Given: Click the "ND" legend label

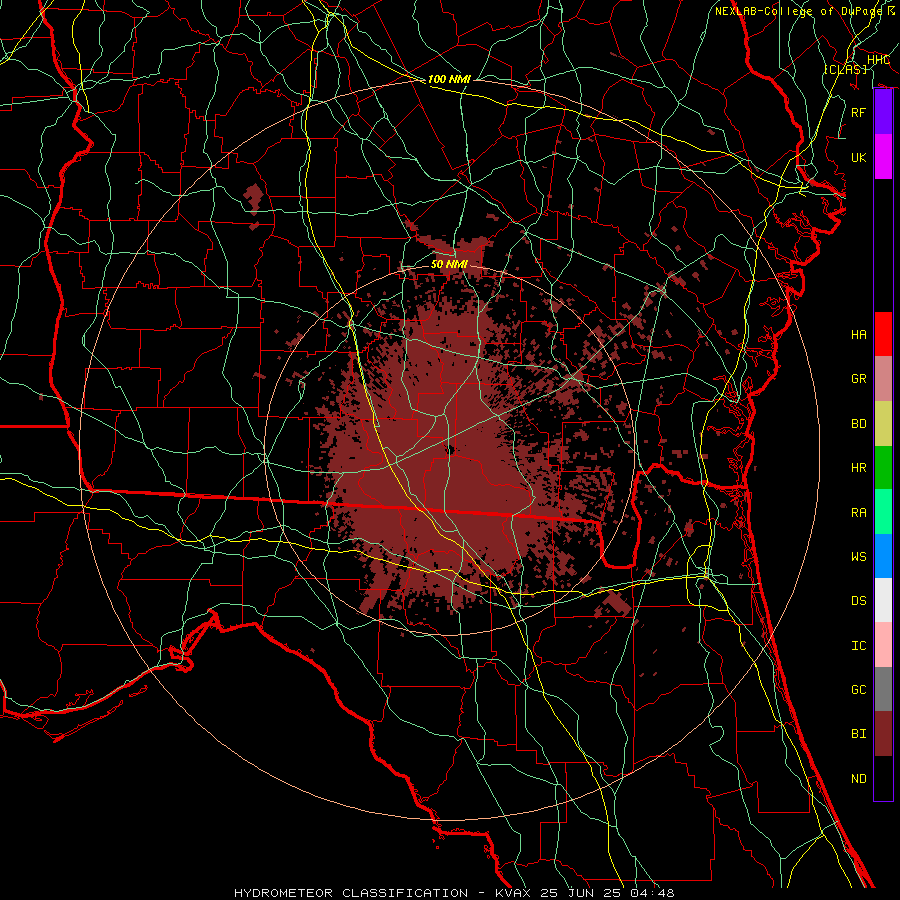Looking at the screenshot, I should coord(859,779).
